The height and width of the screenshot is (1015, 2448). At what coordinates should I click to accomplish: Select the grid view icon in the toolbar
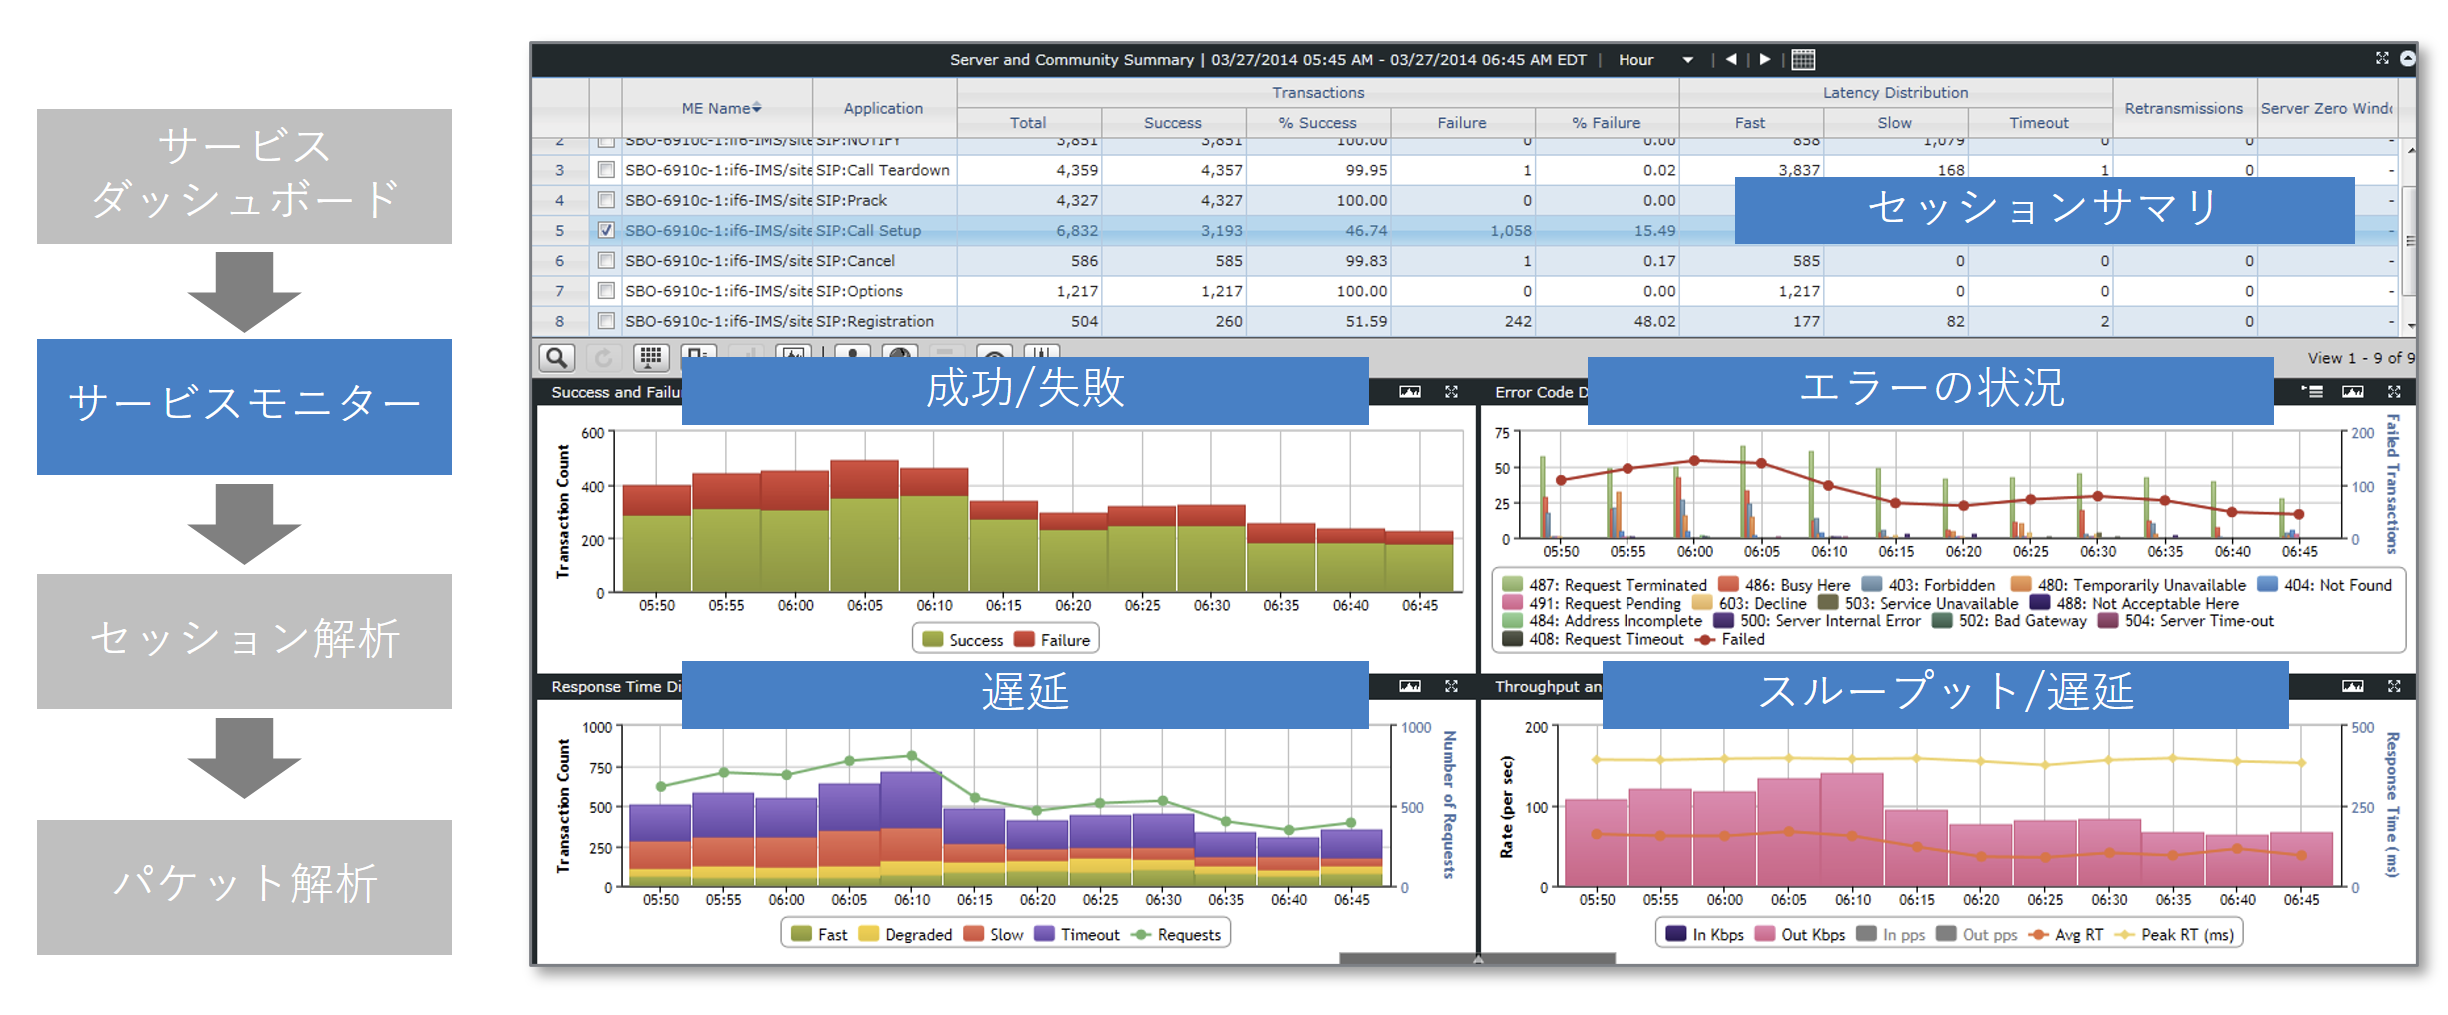(x=650, y=357)
